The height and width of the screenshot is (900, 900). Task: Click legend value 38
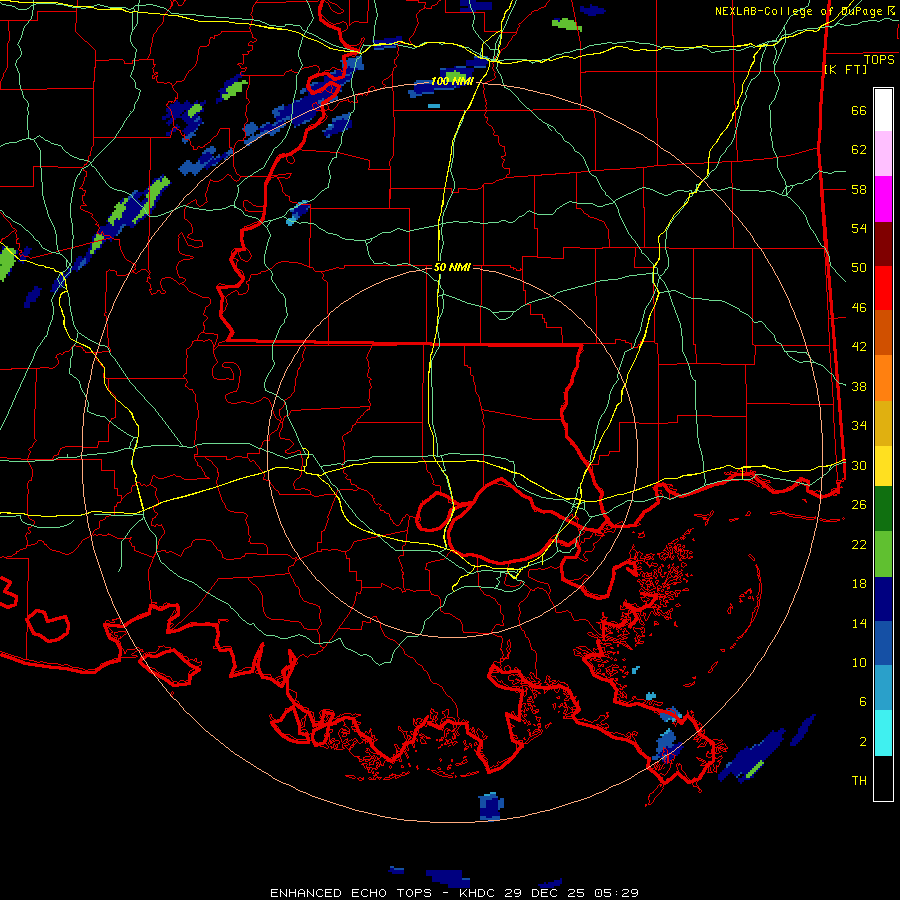859,386
